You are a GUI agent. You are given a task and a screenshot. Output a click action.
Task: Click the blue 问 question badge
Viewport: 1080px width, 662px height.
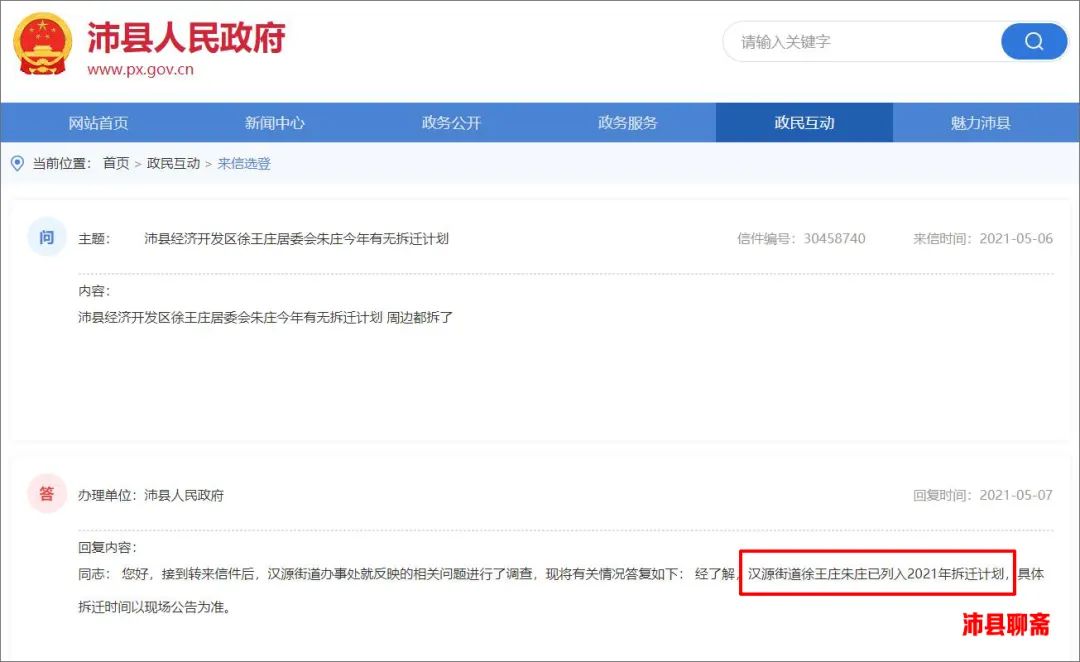46,238
